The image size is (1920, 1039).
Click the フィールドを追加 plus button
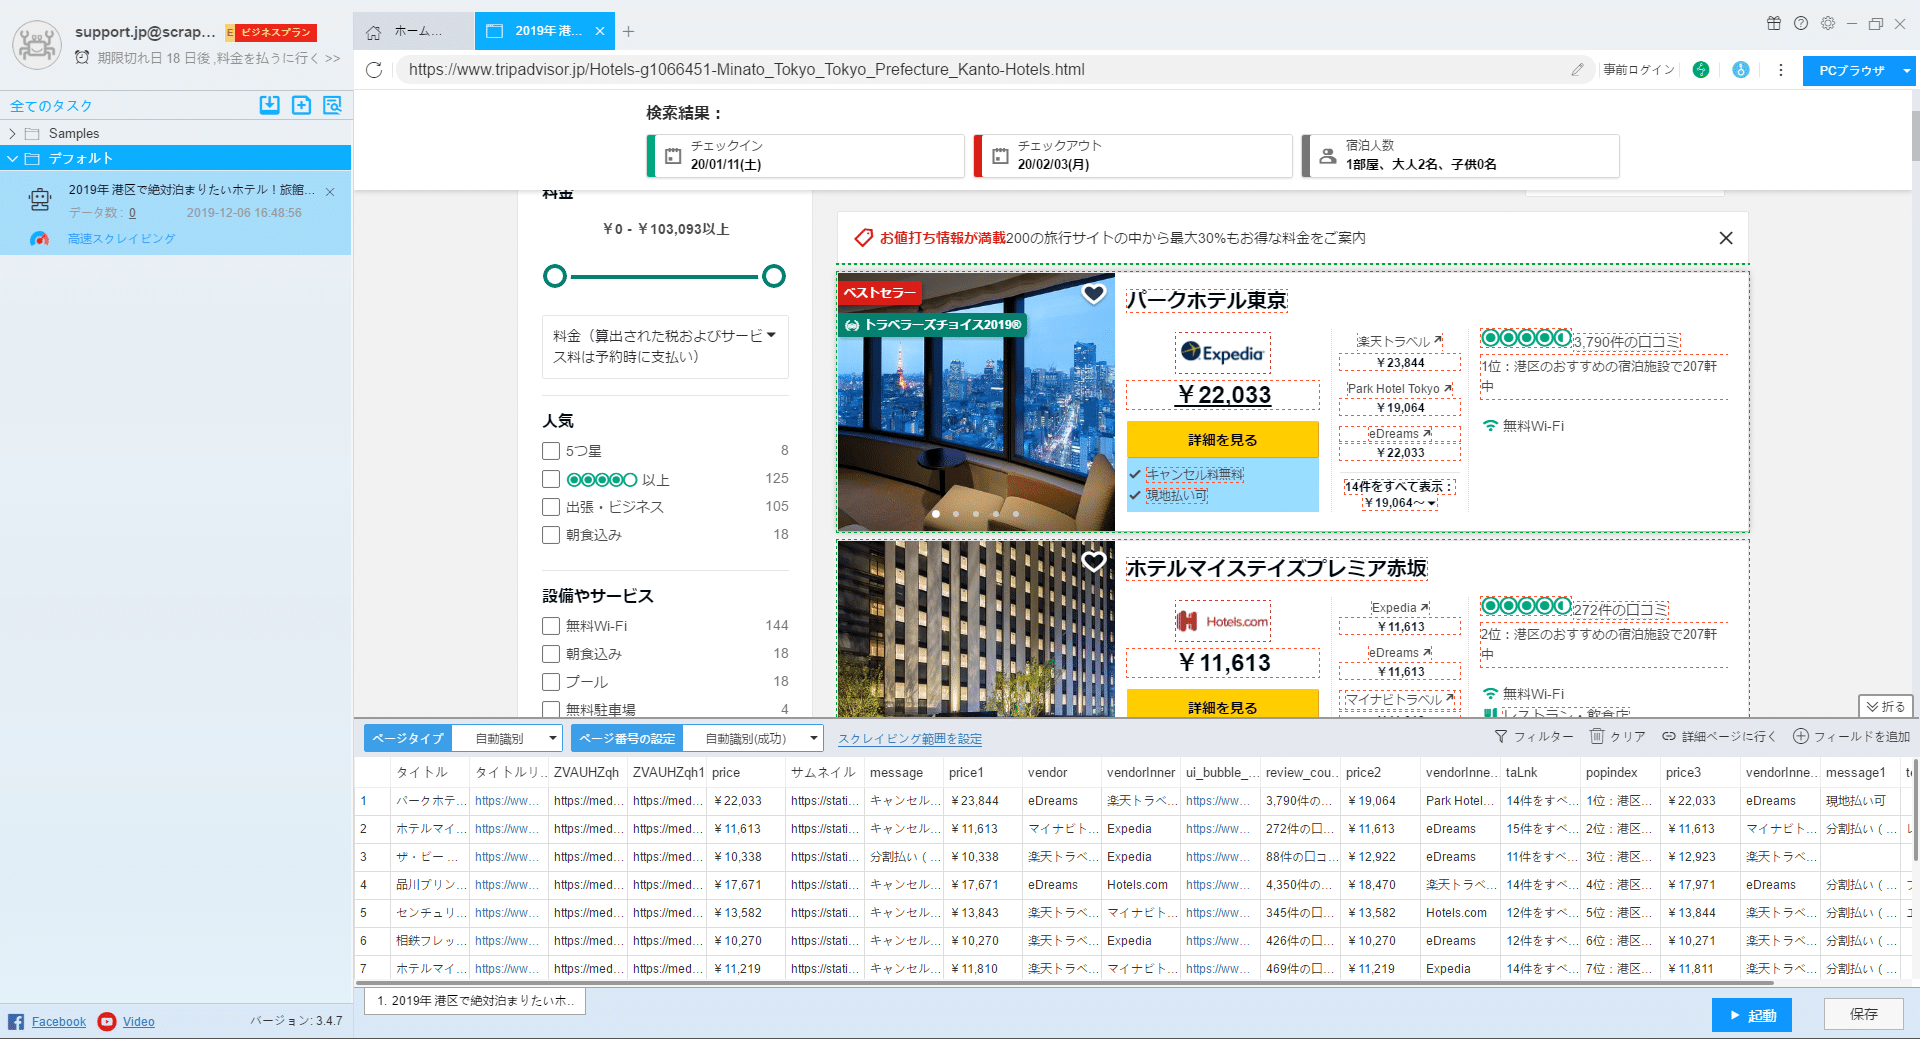click(x=1851, y=737)
